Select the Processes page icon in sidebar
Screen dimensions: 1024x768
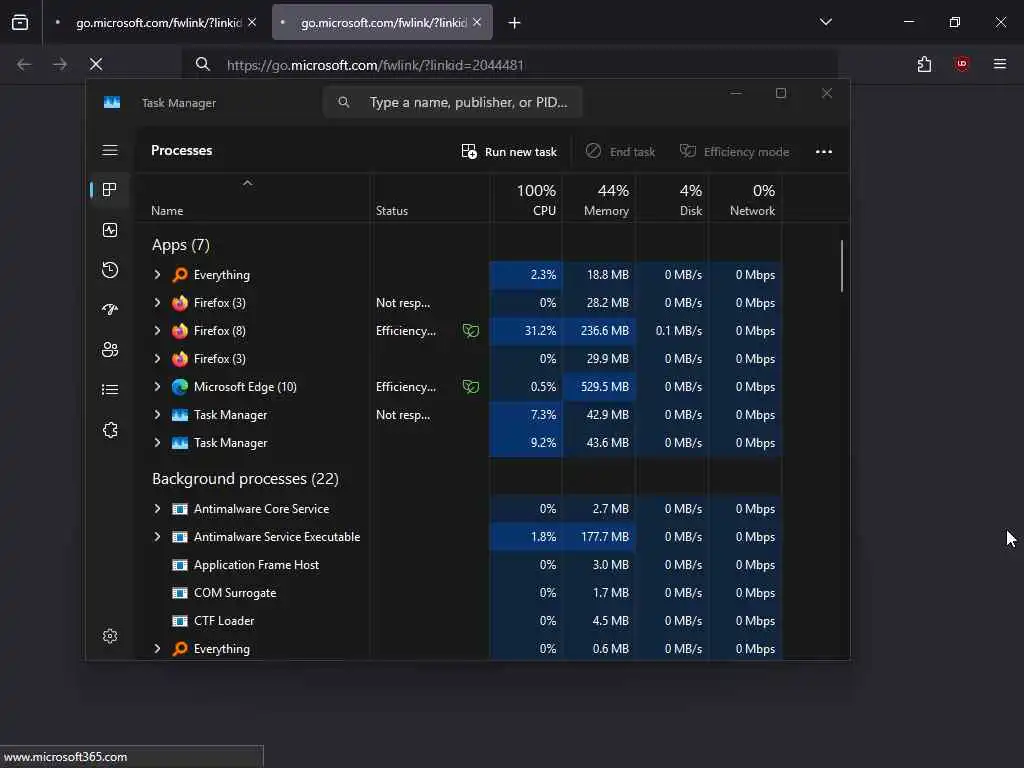[x=110, y=189]
